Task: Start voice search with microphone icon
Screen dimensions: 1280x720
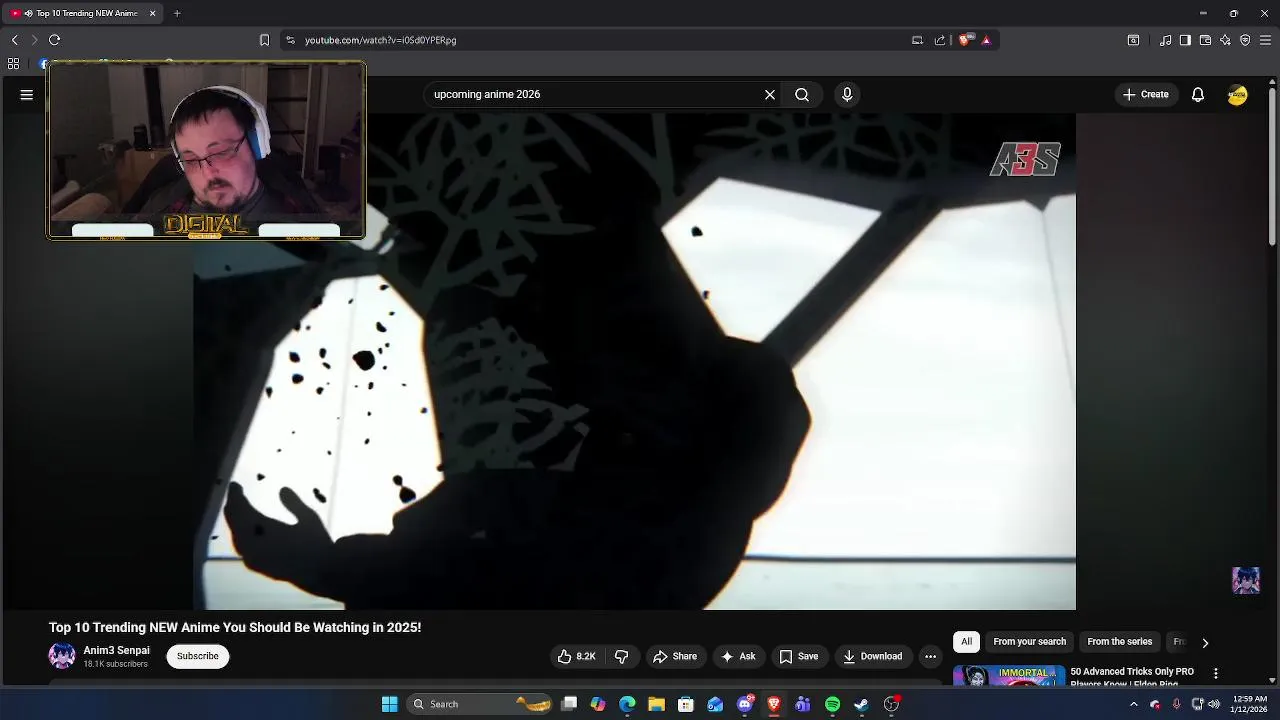Action: click(847, 95)
